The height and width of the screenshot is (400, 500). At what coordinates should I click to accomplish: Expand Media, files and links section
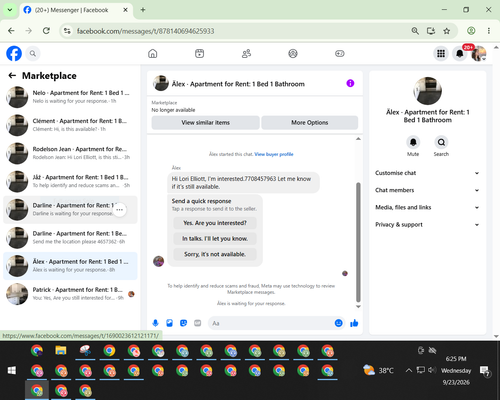point(427,207)
